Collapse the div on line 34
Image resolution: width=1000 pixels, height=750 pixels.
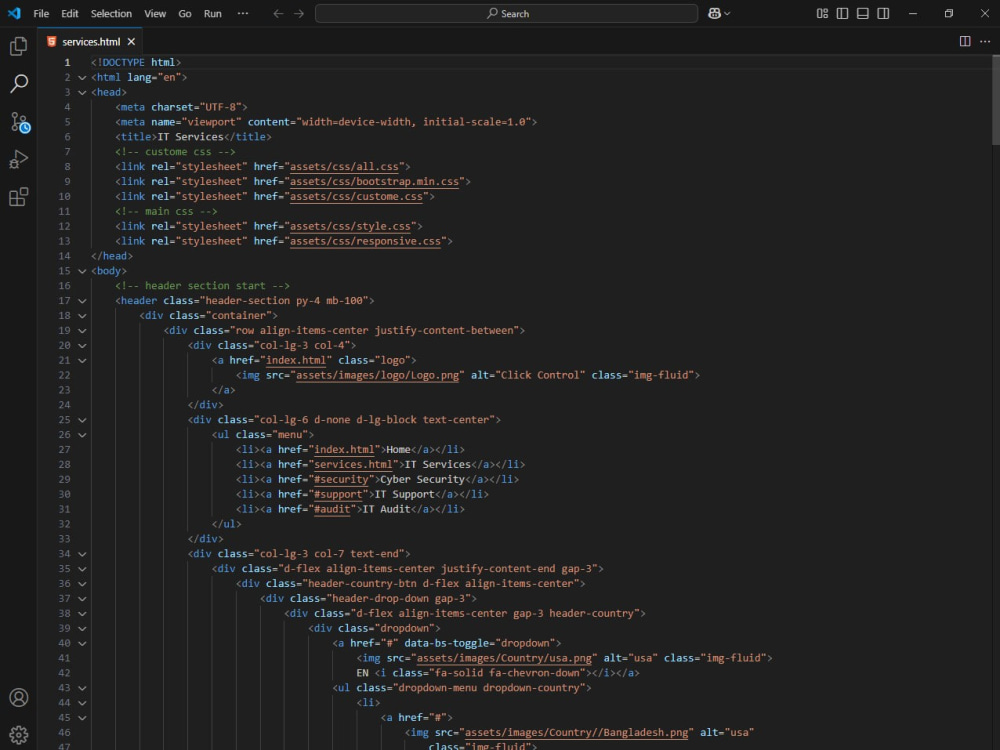coord(82,554)
